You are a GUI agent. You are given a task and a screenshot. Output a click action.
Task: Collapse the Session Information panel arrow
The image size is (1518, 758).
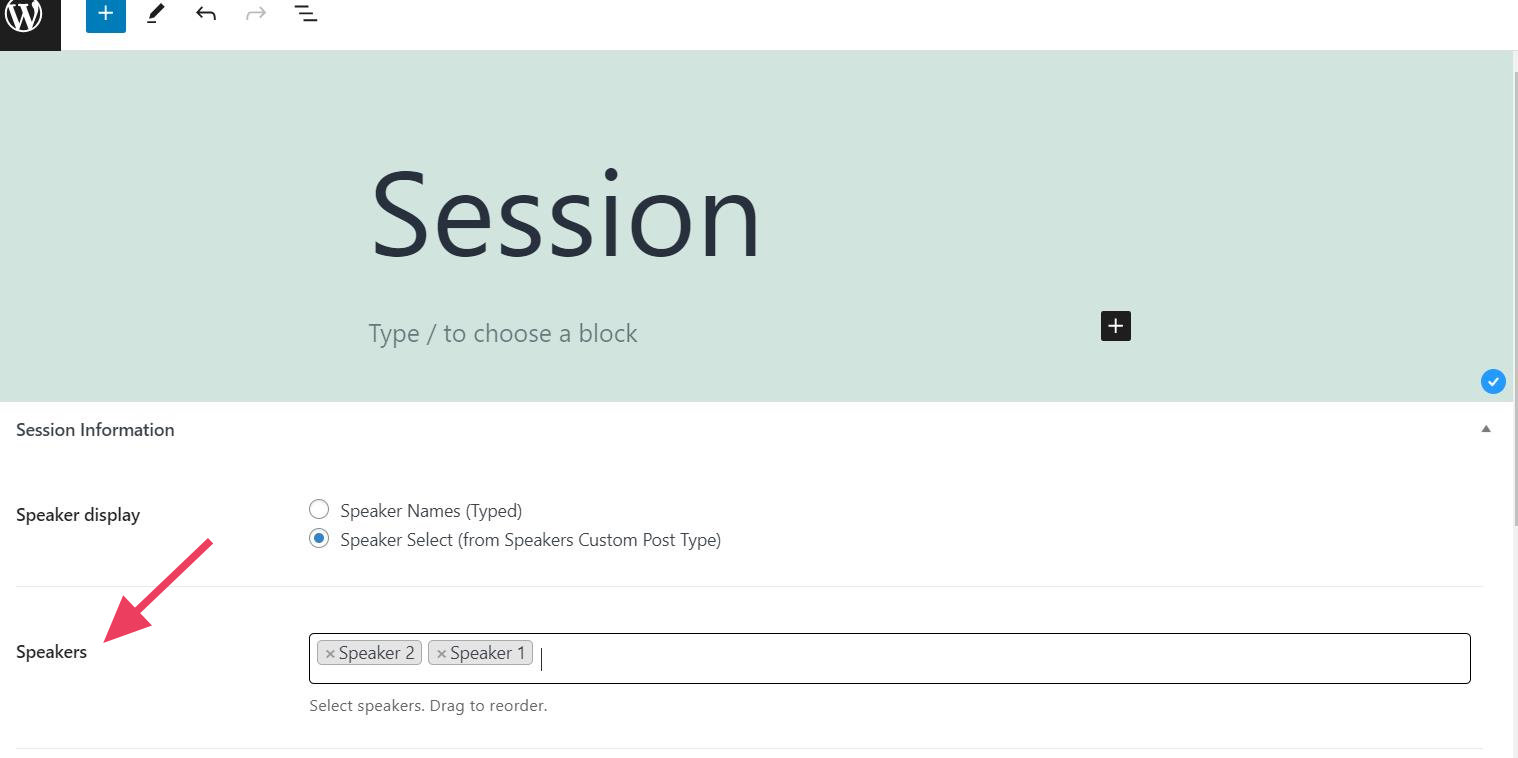pyautogui.click(x=1486, y=429)
